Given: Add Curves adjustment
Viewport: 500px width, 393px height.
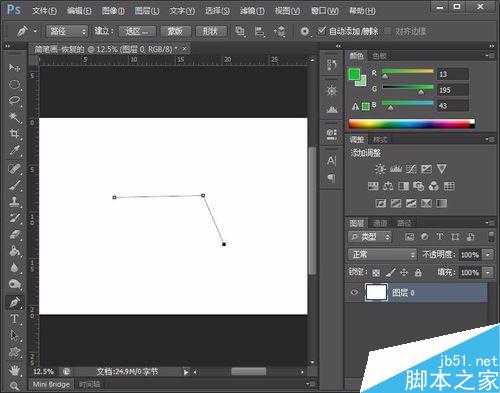Looking at the screenshot, I should (x=411, y=169).
